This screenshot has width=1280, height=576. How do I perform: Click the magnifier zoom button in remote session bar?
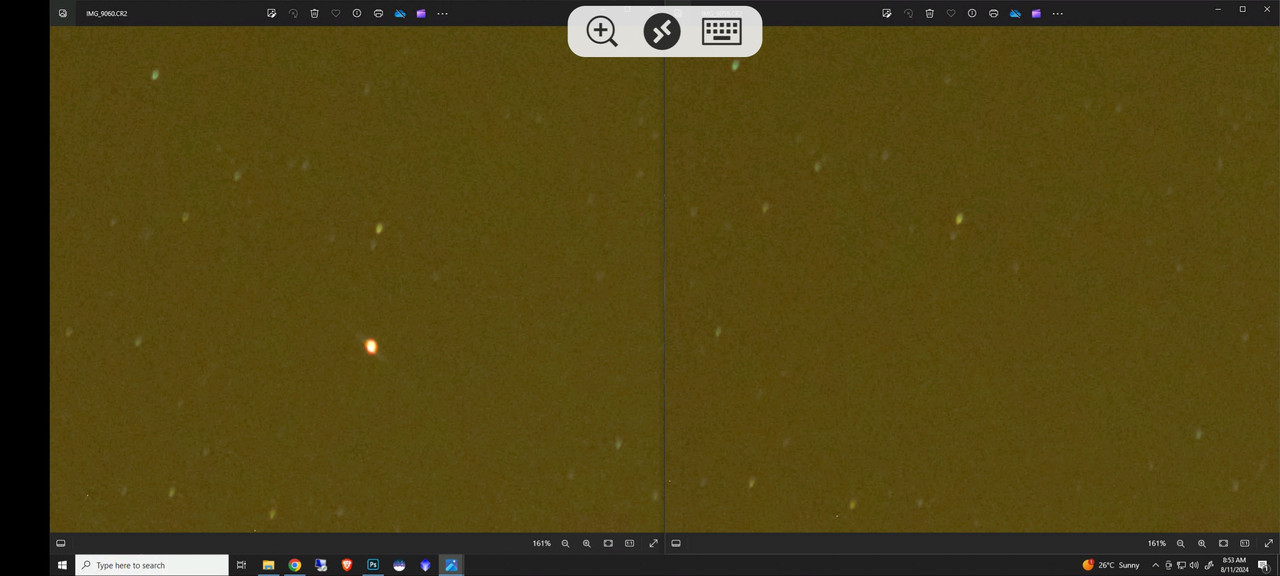[x=602, y=31]
